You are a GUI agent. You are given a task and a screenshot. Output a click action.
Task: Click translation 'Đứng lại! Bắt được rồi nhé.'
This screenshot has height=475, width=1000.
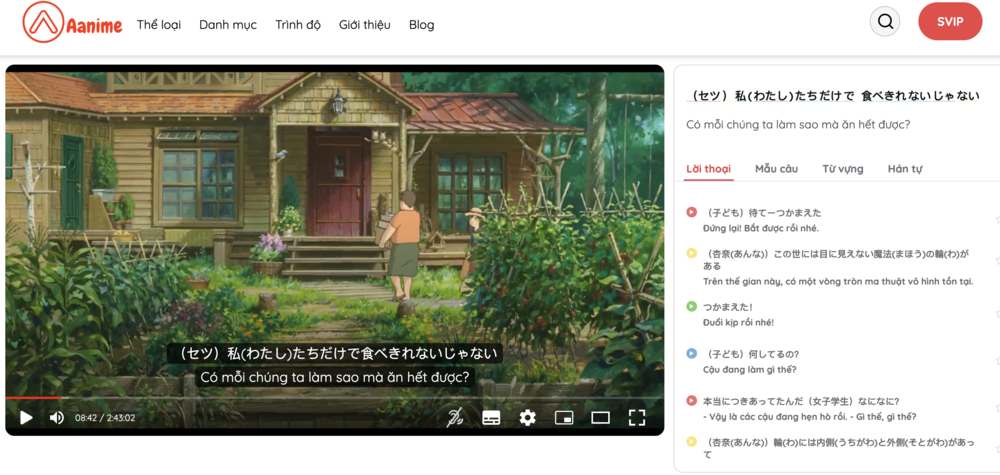tap(761, 228)
